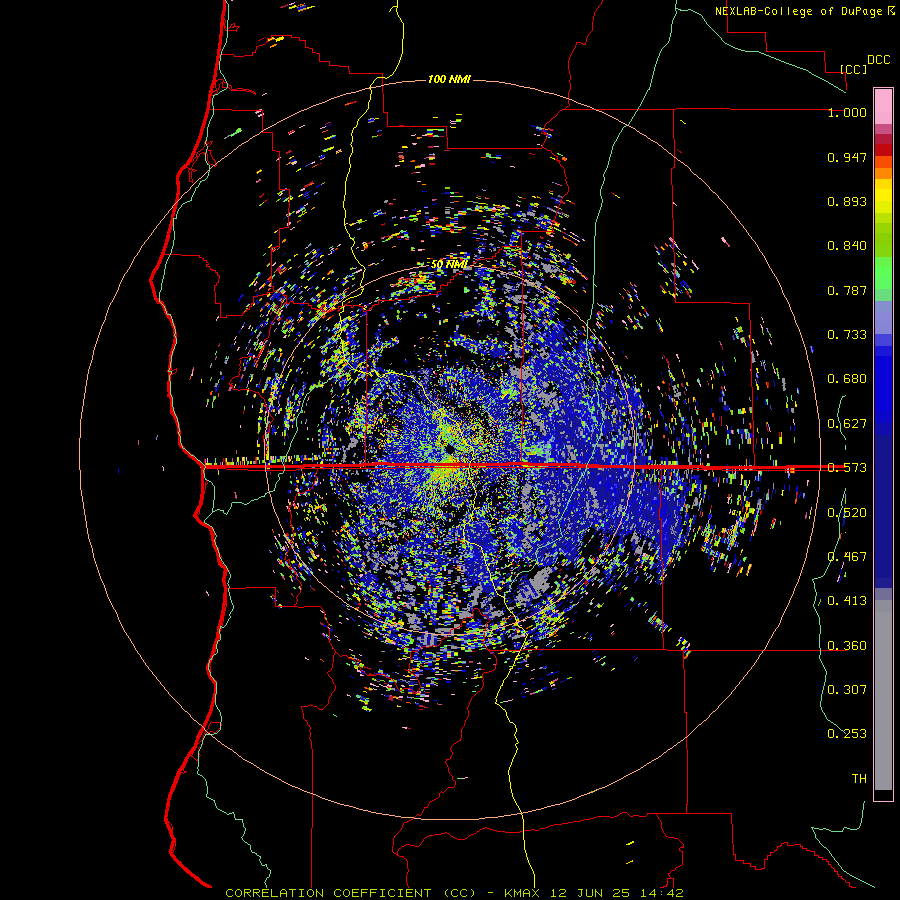Click the CORRELATION COEFFICIENT (CC) title text
This screenshot has width=900, height=900.
pyautogui.click(x=350, y=893)
